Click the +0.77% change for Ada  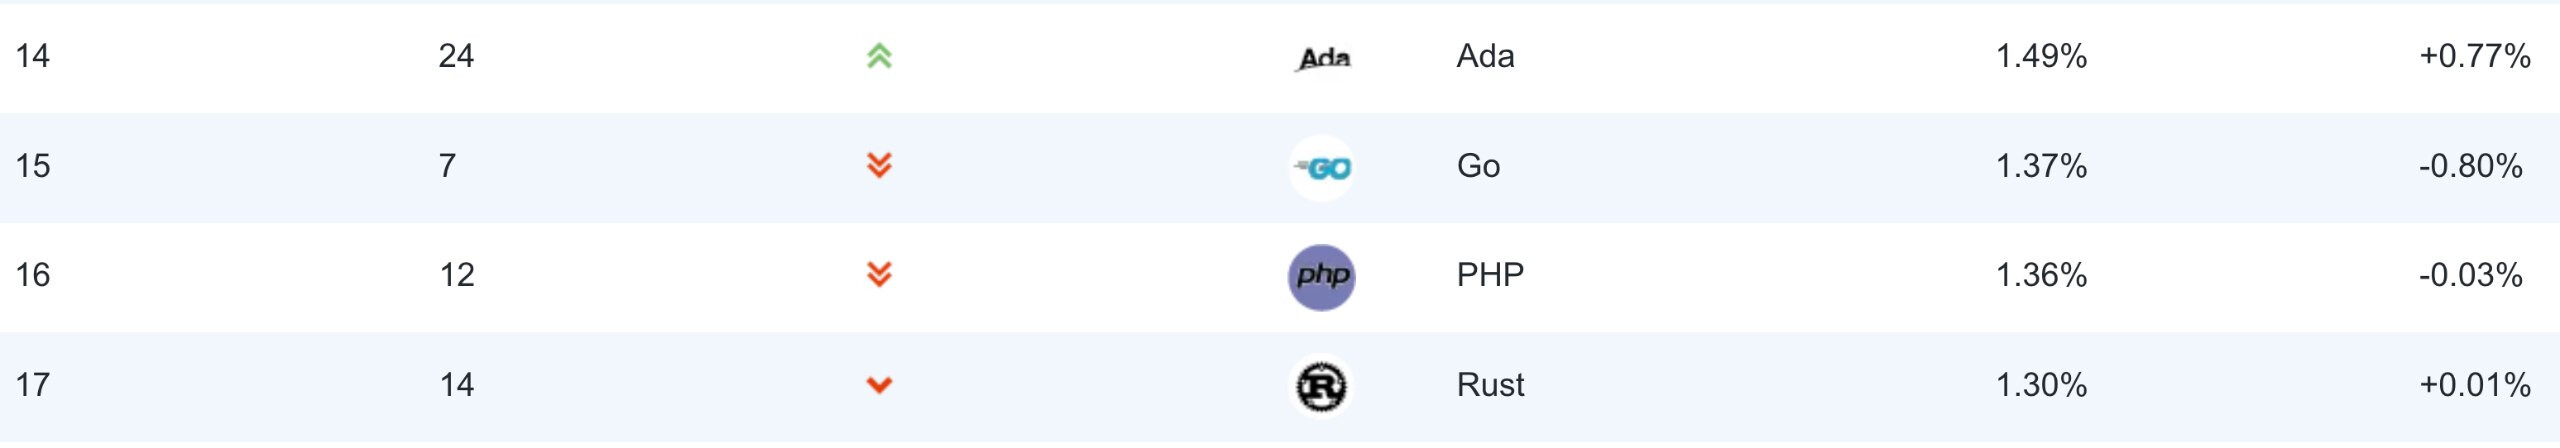point(2474,56)
